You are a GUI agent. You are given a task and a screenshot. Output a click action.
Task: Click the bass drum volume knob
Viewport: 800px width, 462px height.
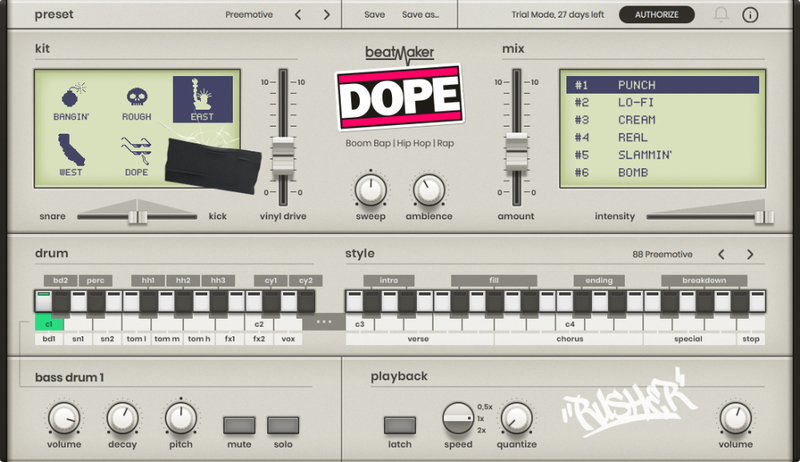click(x=64, y=418)
